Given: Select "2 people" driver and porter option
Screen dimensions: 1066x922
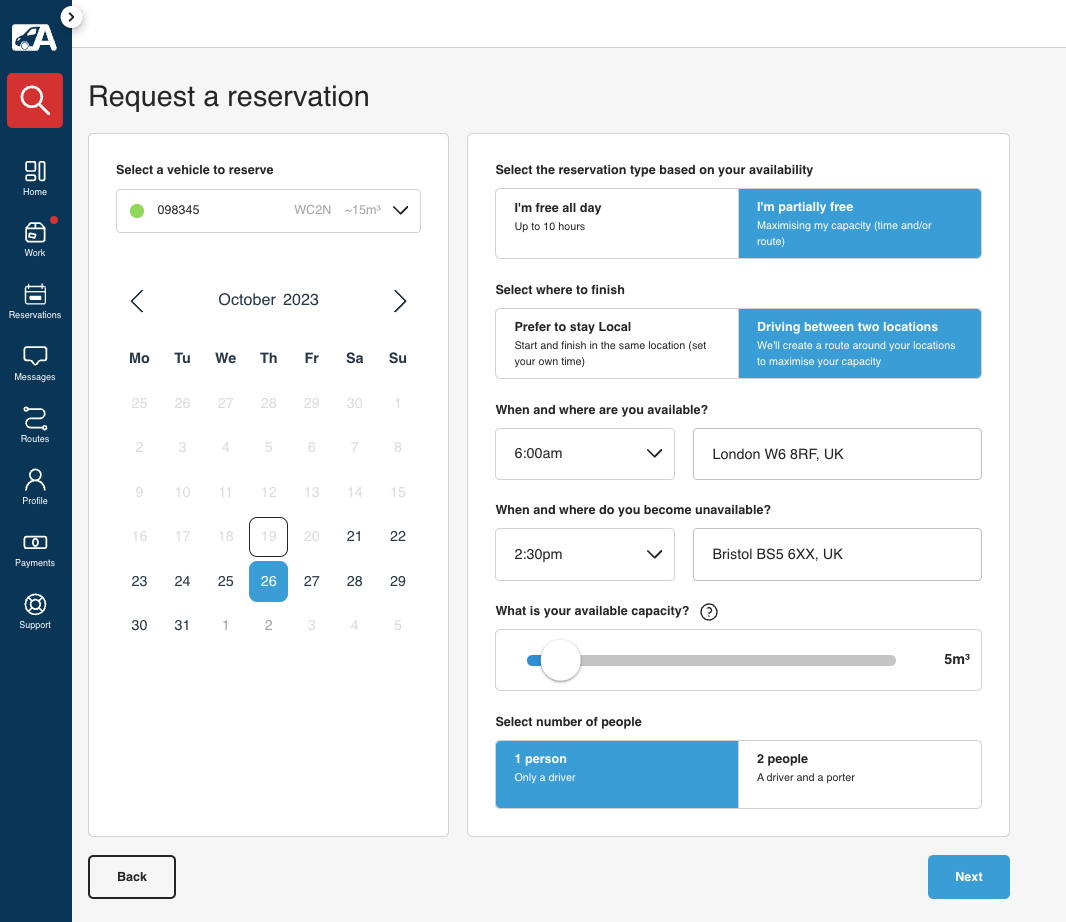Looking at the screenshot, I should coord(860,774).
